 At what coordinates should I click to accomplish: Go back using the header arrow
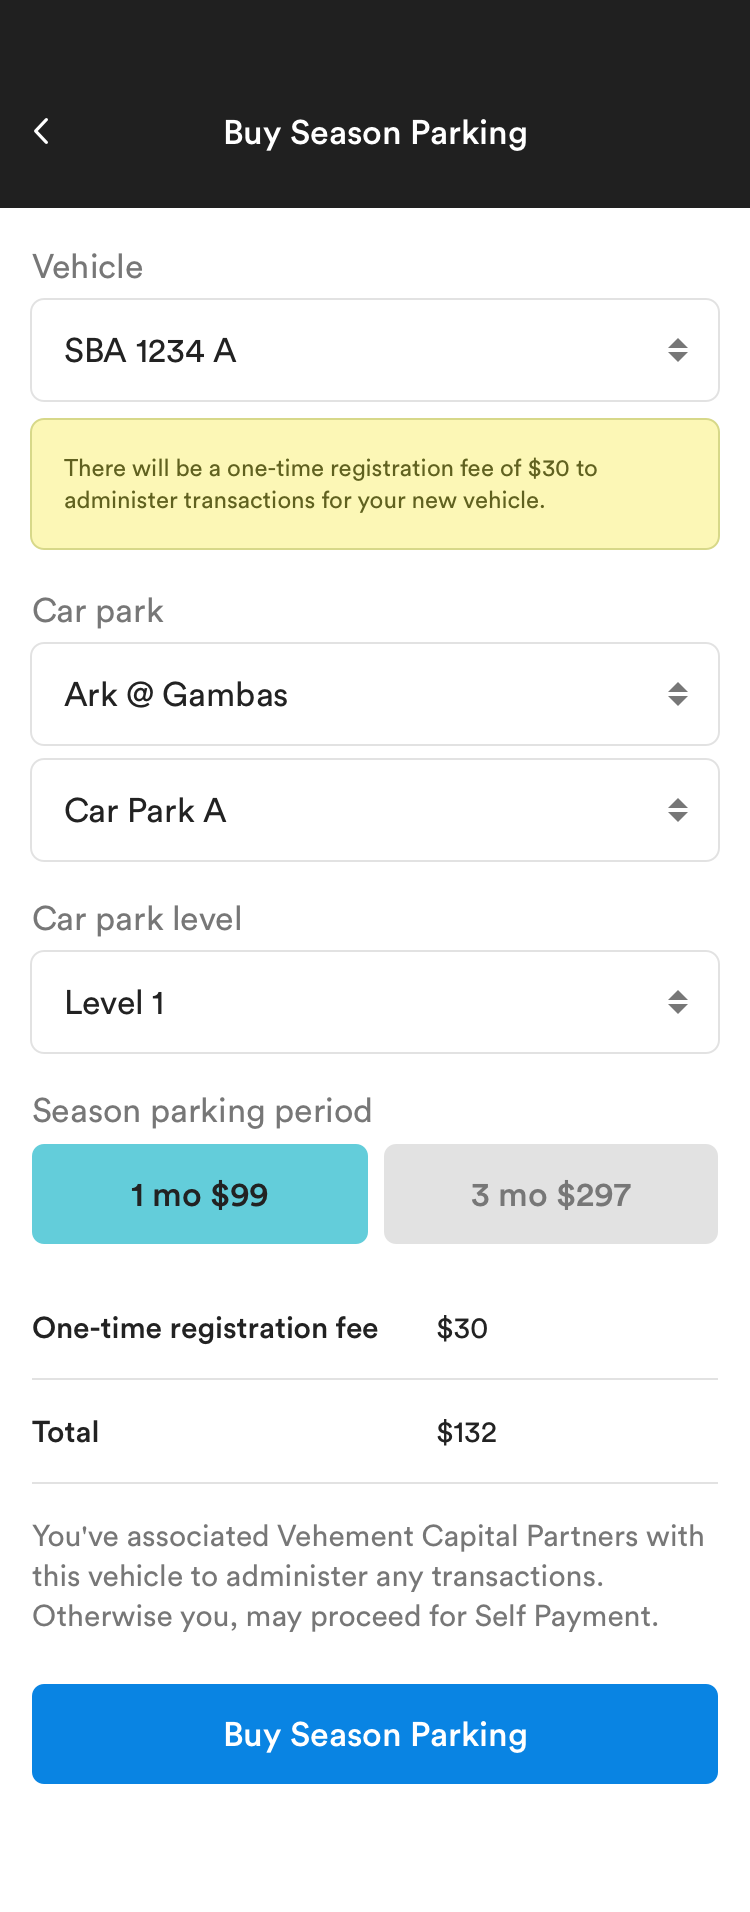pyautogui.click(x=41, y=131)
